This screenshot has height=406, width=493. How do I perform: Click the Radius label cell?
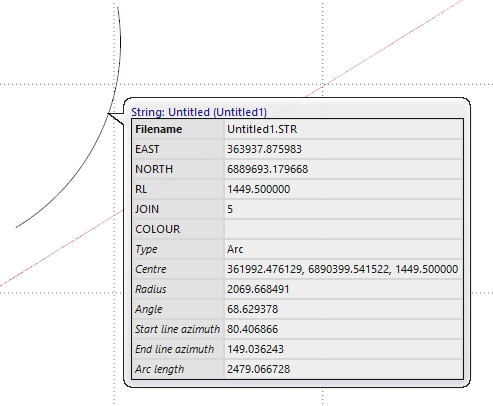178,289
